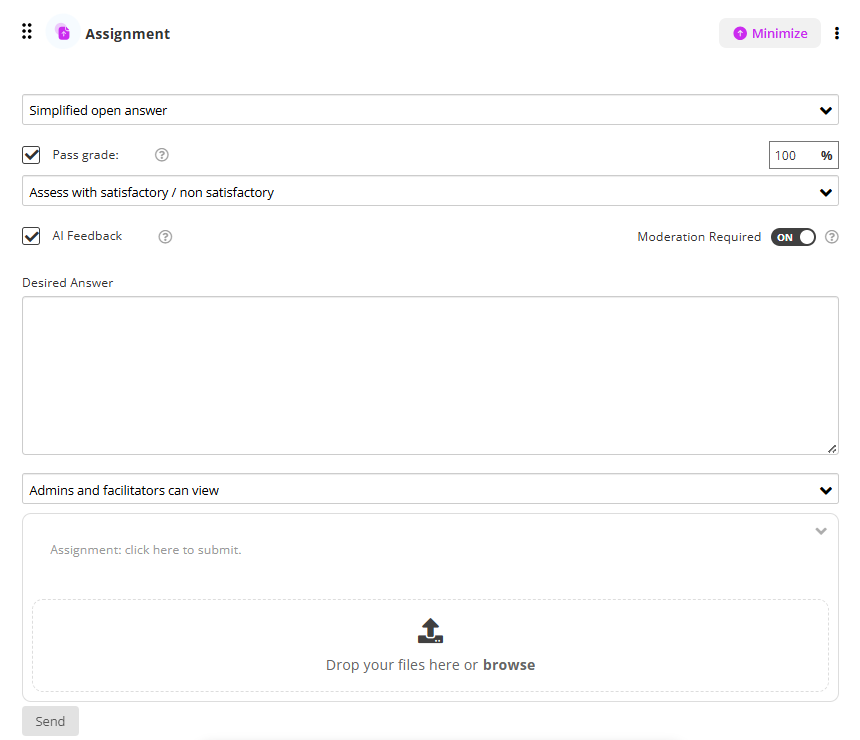Click the pass grade percentage field
The height and width of the screenshot is (740, 860).
[x=792, y=155]
